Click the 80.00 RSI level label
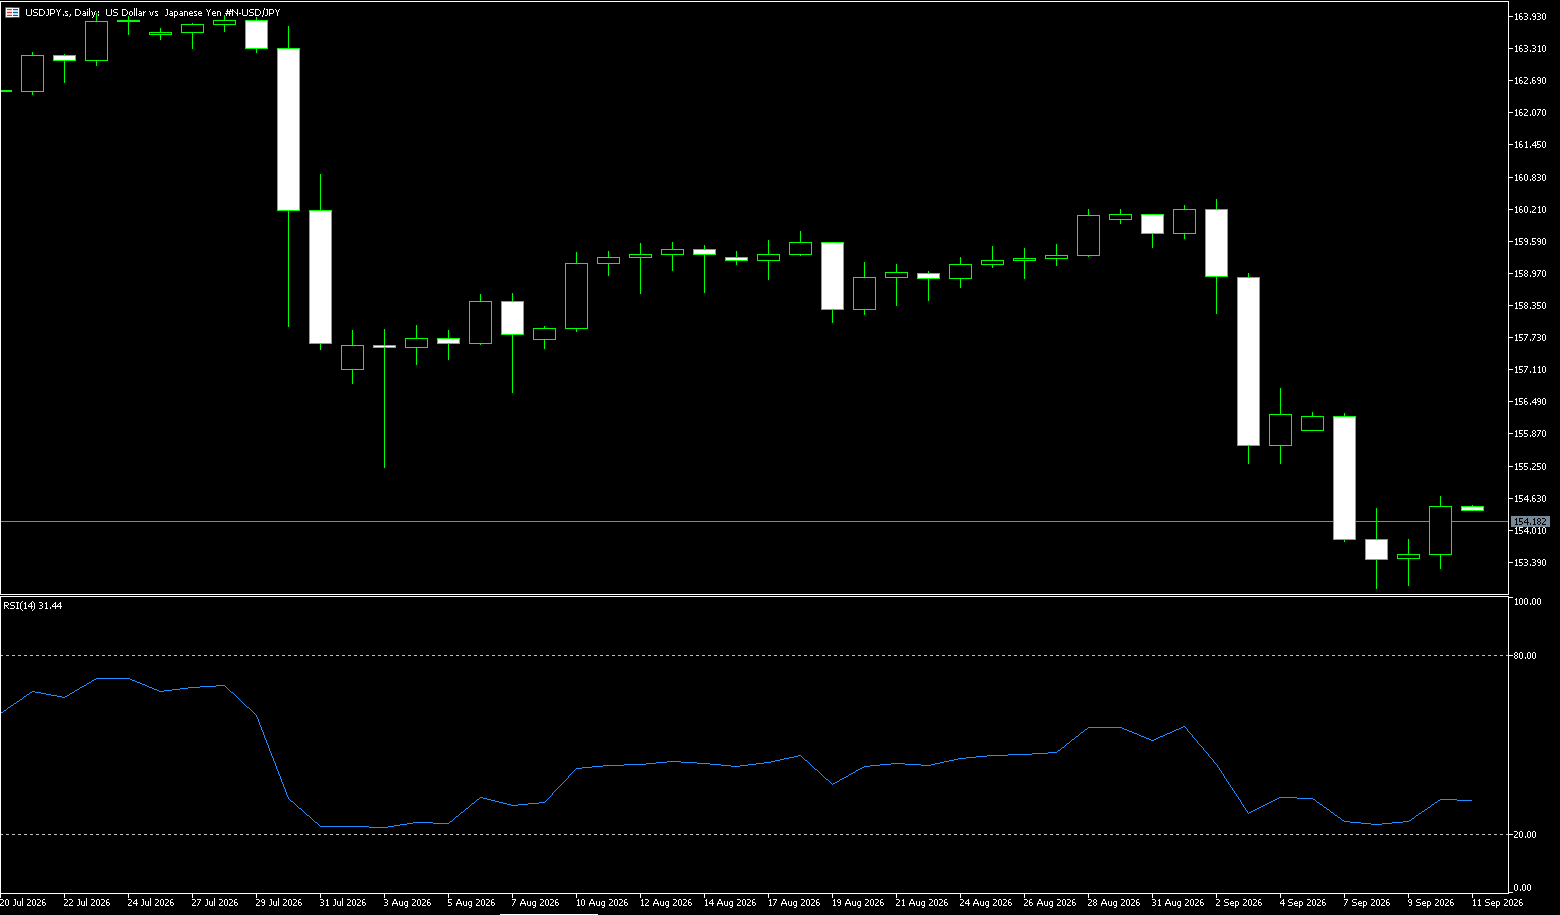This screenshot has height=915, width=1560. pyautogui.click(x=1525, y=656)
